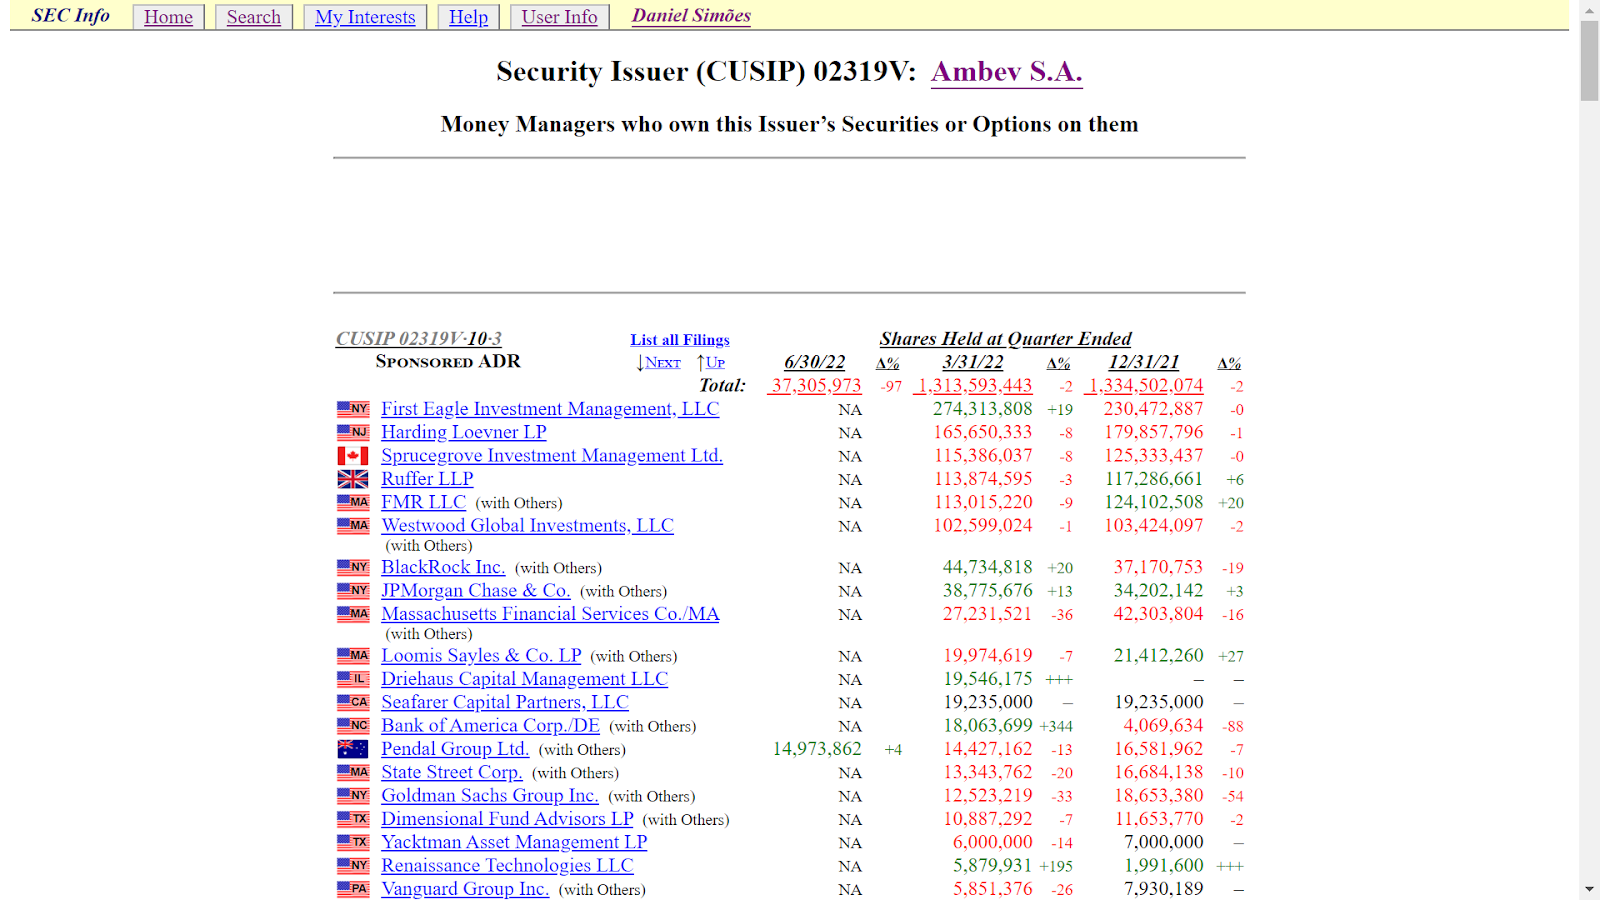1600x900 pixels.
Task: Open the User Info tab
Action: (559, 17)
